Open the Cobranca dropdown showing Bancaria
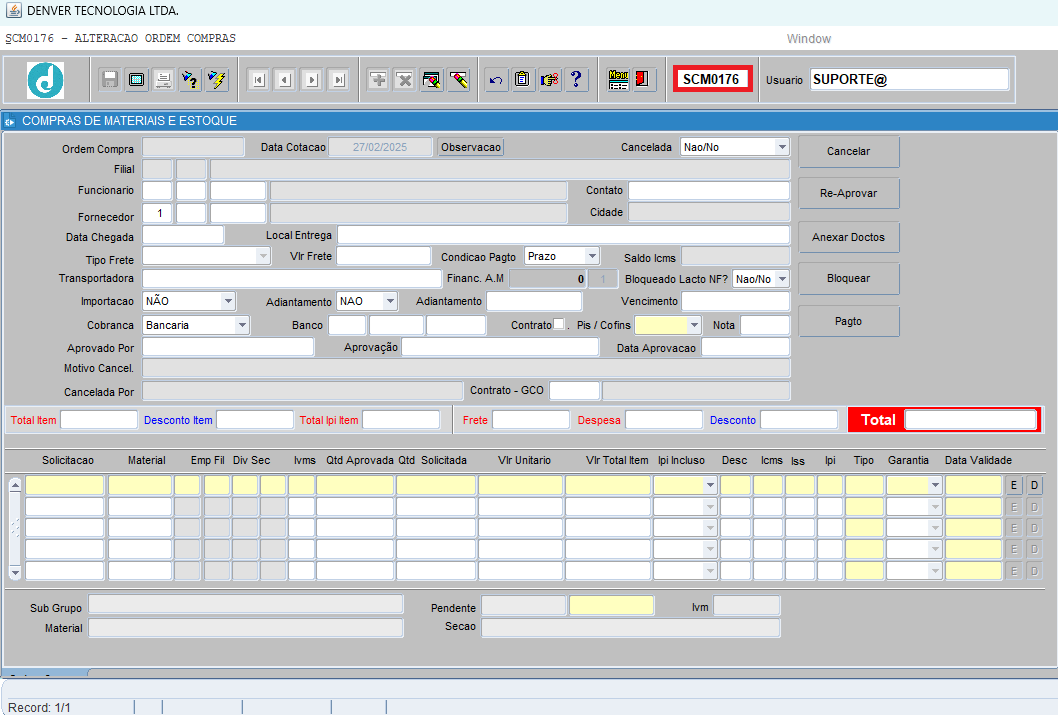The image size is (1059, 715). point(242,325)
